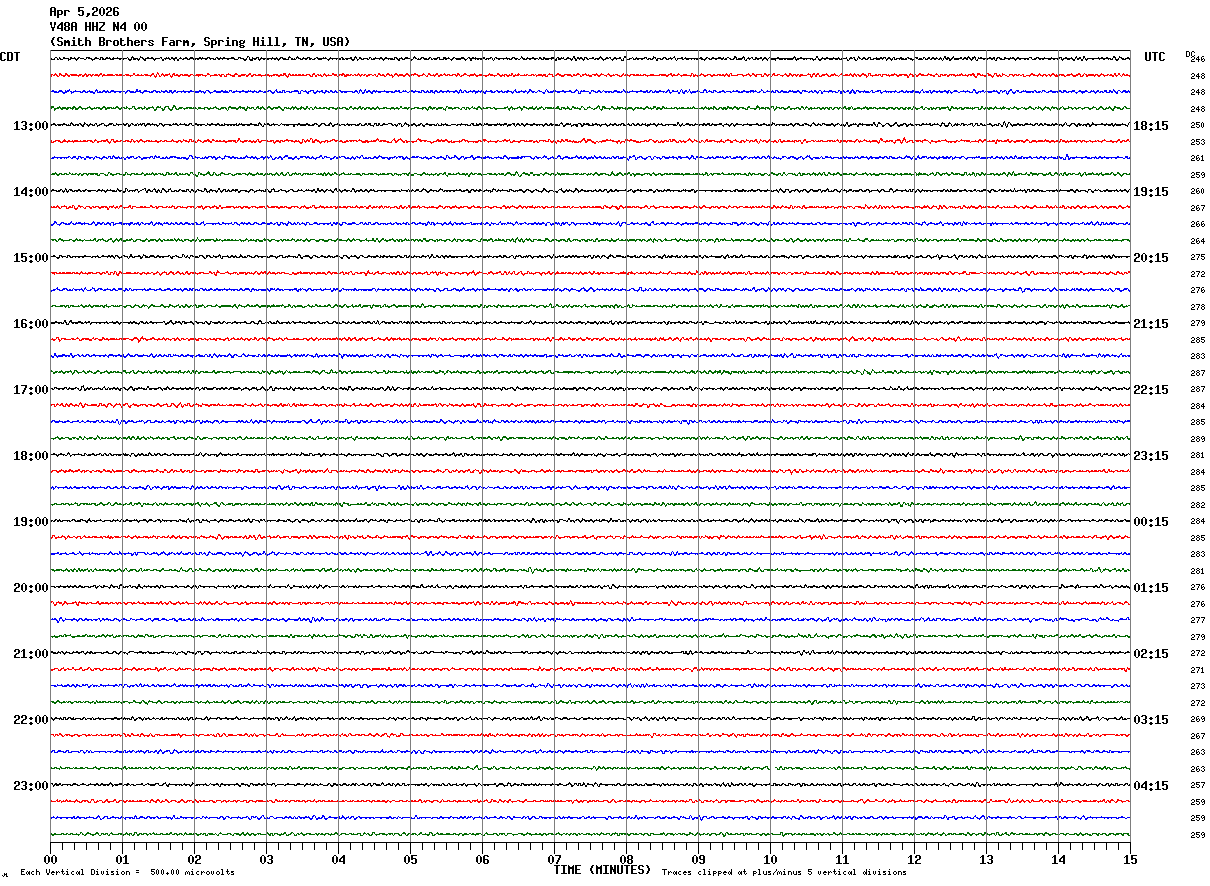Select the 17:00 CDT row label
The height and width of the screenshot is (886, 1210).
pos(31,390)
